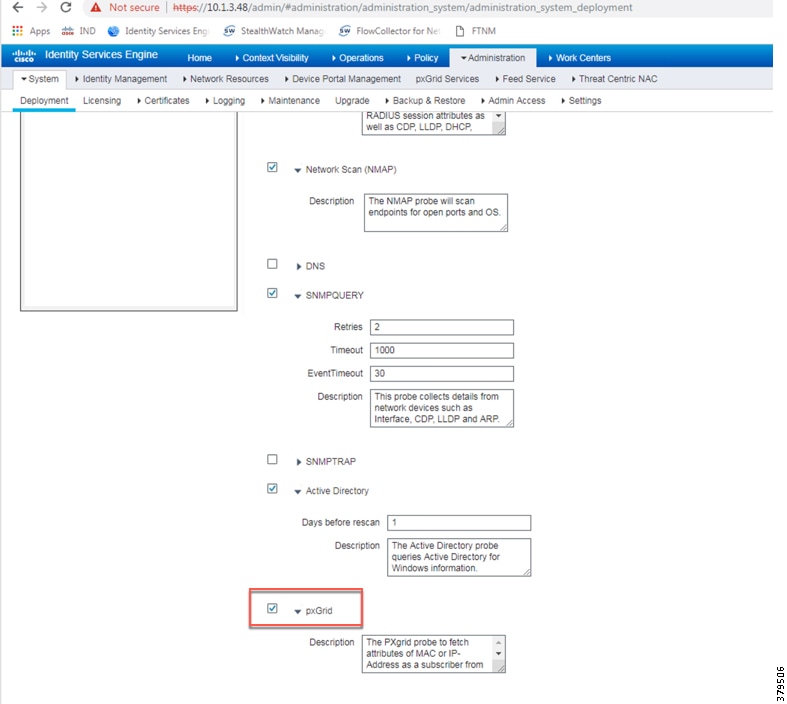
Task: Click the Active Directory Description text area
Action: point(459,557)
